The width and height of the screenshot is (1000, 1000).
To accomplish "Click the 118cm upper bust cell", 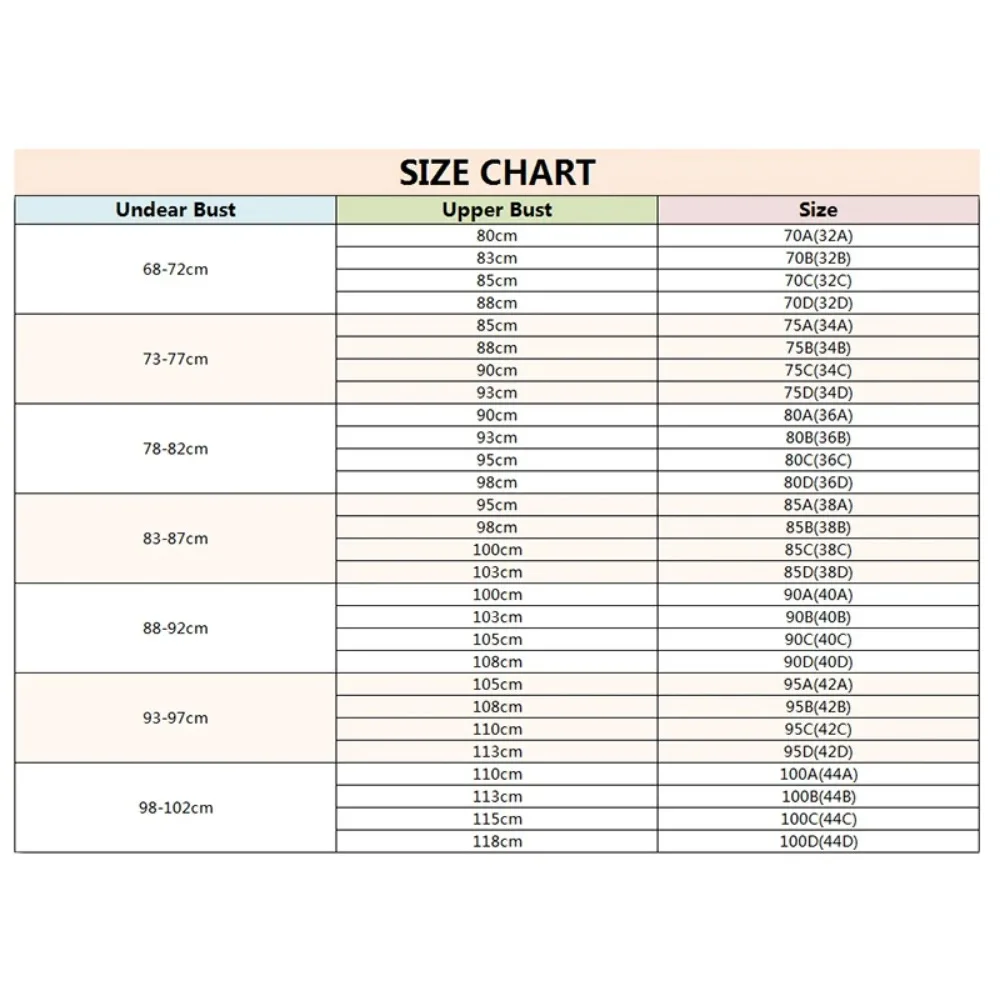I will 497,841.
